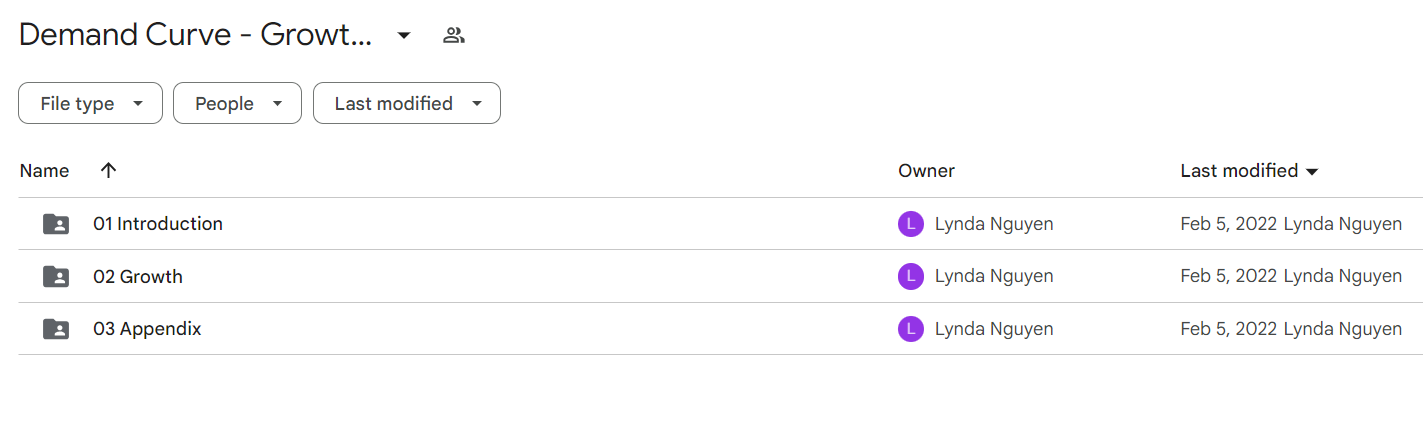Sort files by the Name column header
Screen dimensions: 1423x437
44,171
